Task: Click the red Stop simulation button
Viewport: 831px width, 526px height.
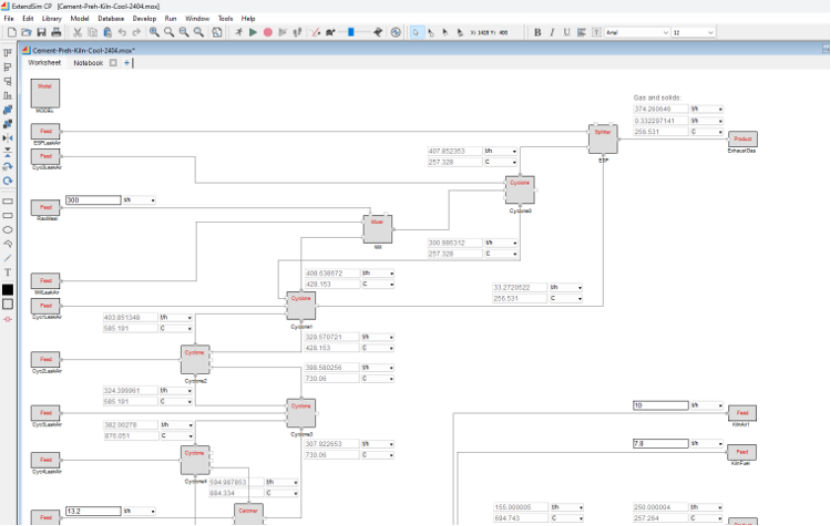Action: pos(268,32)
